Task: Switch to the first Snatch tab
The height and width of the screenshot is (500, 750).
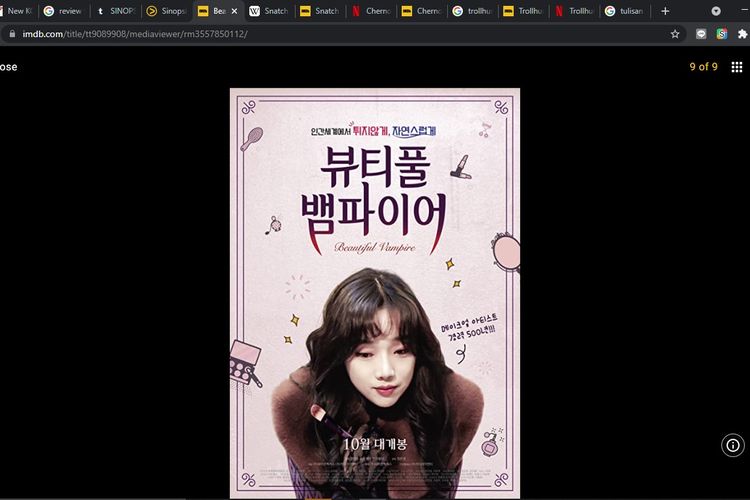Action: coord(268,11)
